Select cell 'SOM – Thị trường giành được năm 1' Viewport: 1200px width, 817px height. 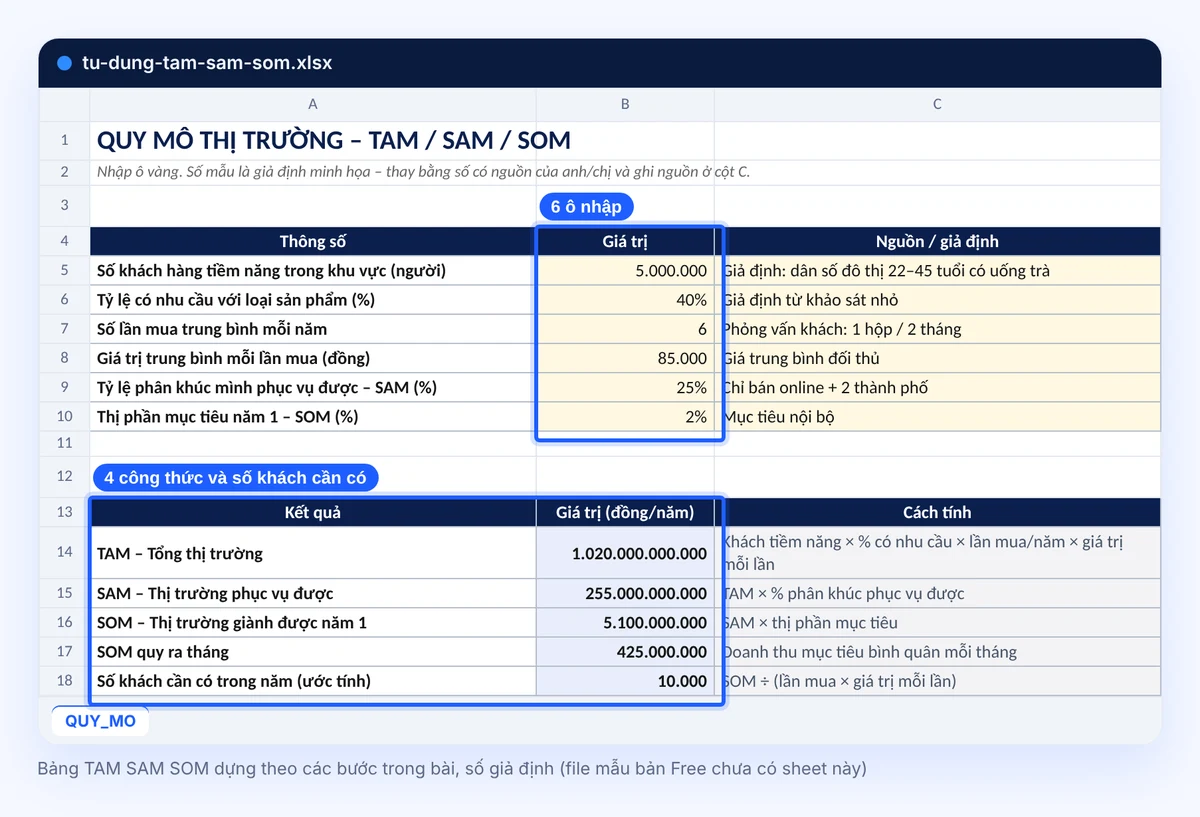(x=313, y=622)
